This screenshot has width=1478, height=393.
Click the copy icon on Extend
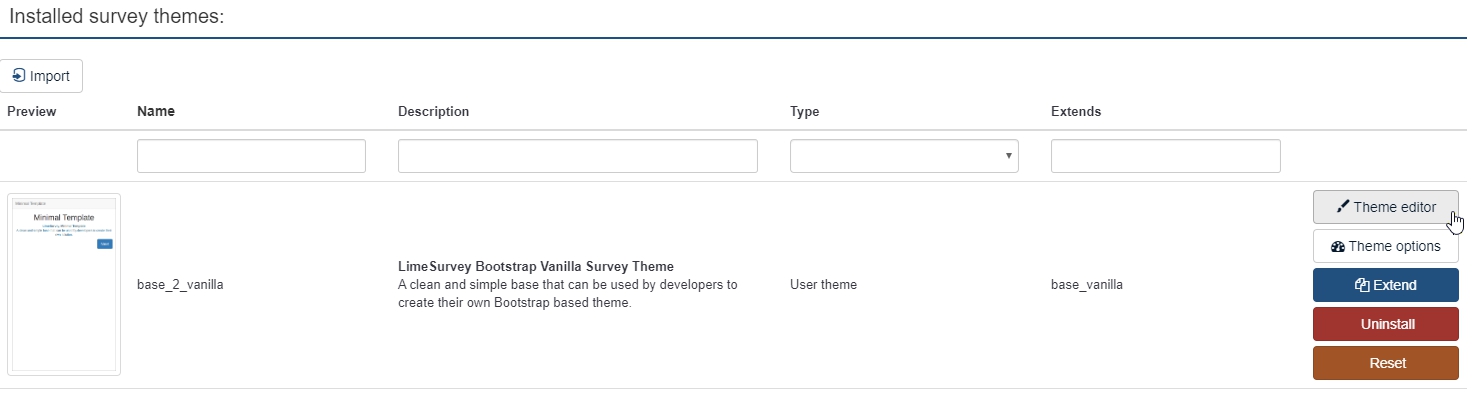pyautogui.click(x=1361, y=285)
